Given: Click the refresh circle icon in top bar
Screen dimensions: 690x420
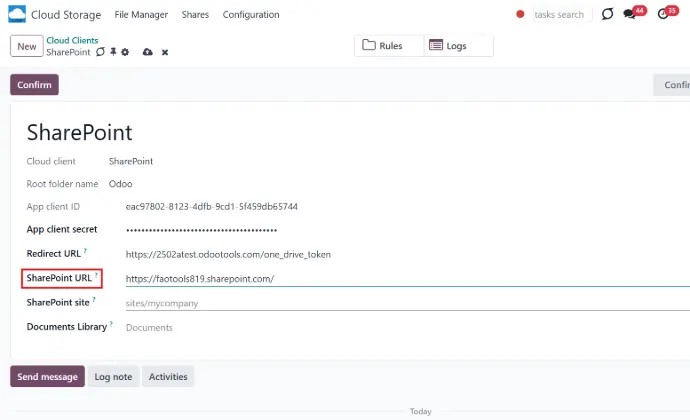Looking at the screenshot, I should point(607,14).
